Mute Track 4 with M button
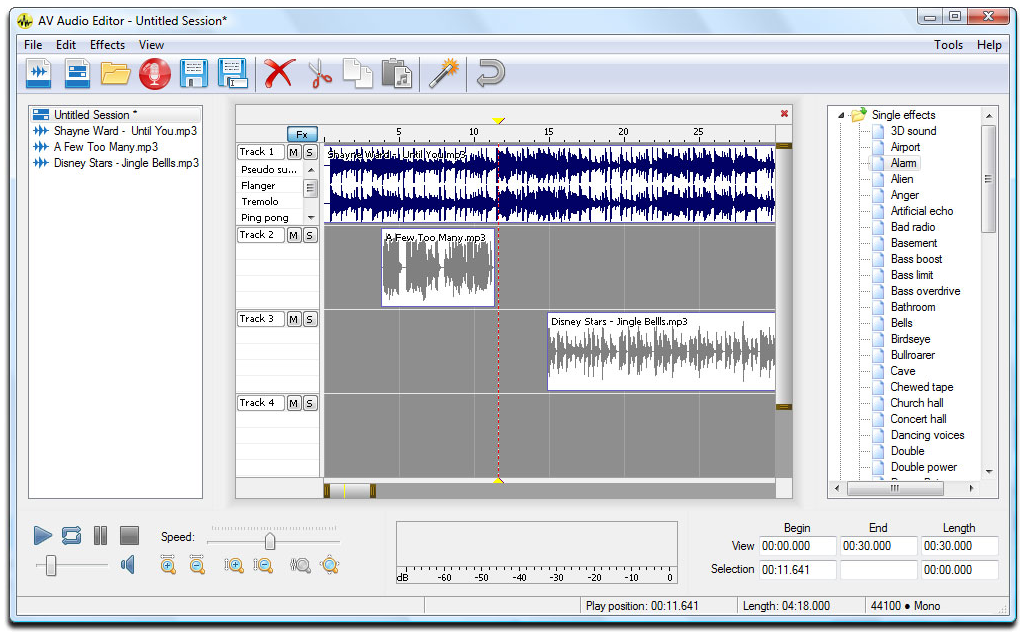 [x=294, y=403]
